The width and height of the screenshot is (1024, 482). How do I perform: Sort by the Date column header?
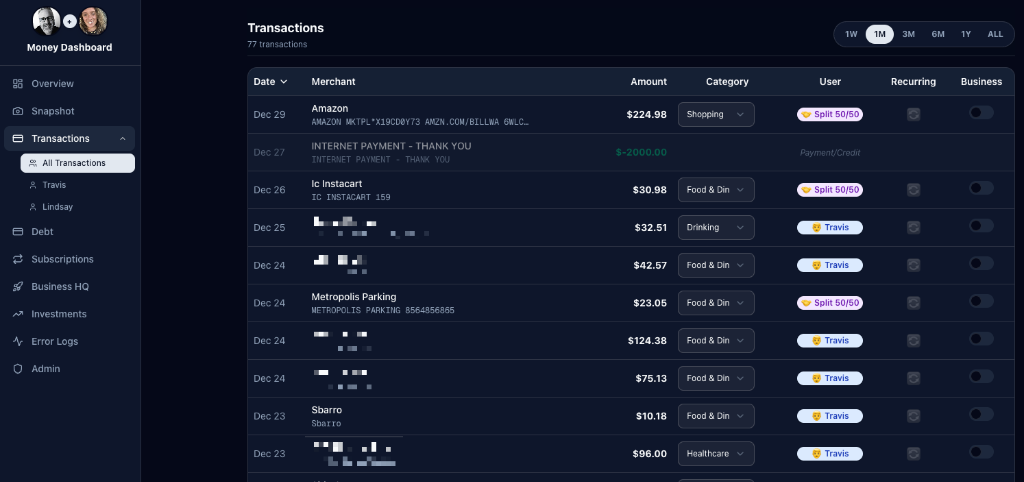pos(270,82)
